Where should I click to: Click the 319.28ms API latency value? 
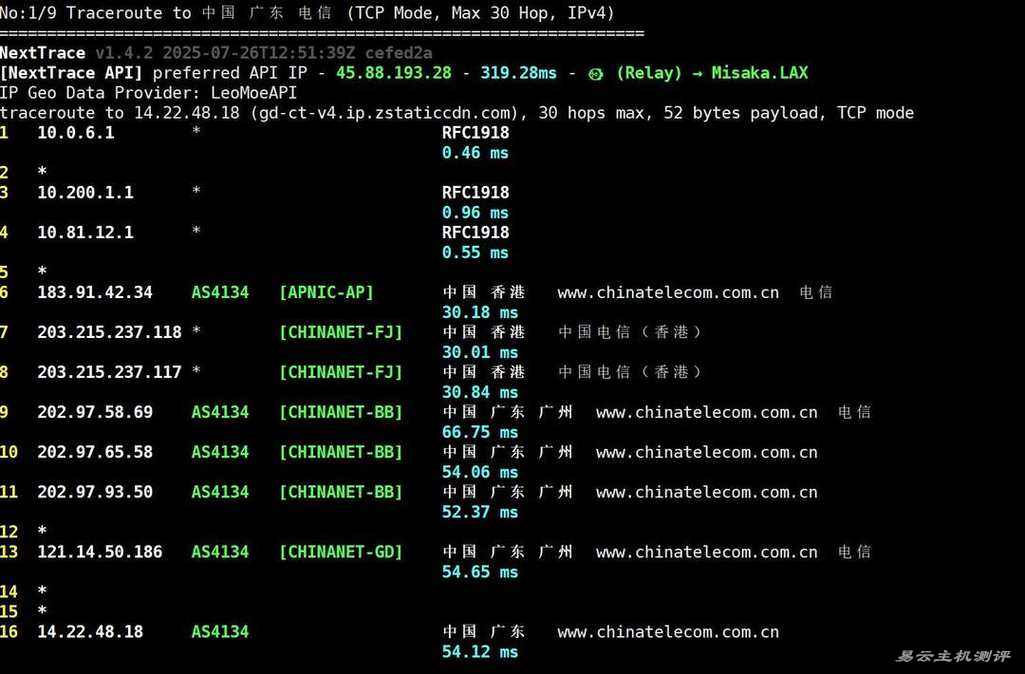(x=518, y=73)
